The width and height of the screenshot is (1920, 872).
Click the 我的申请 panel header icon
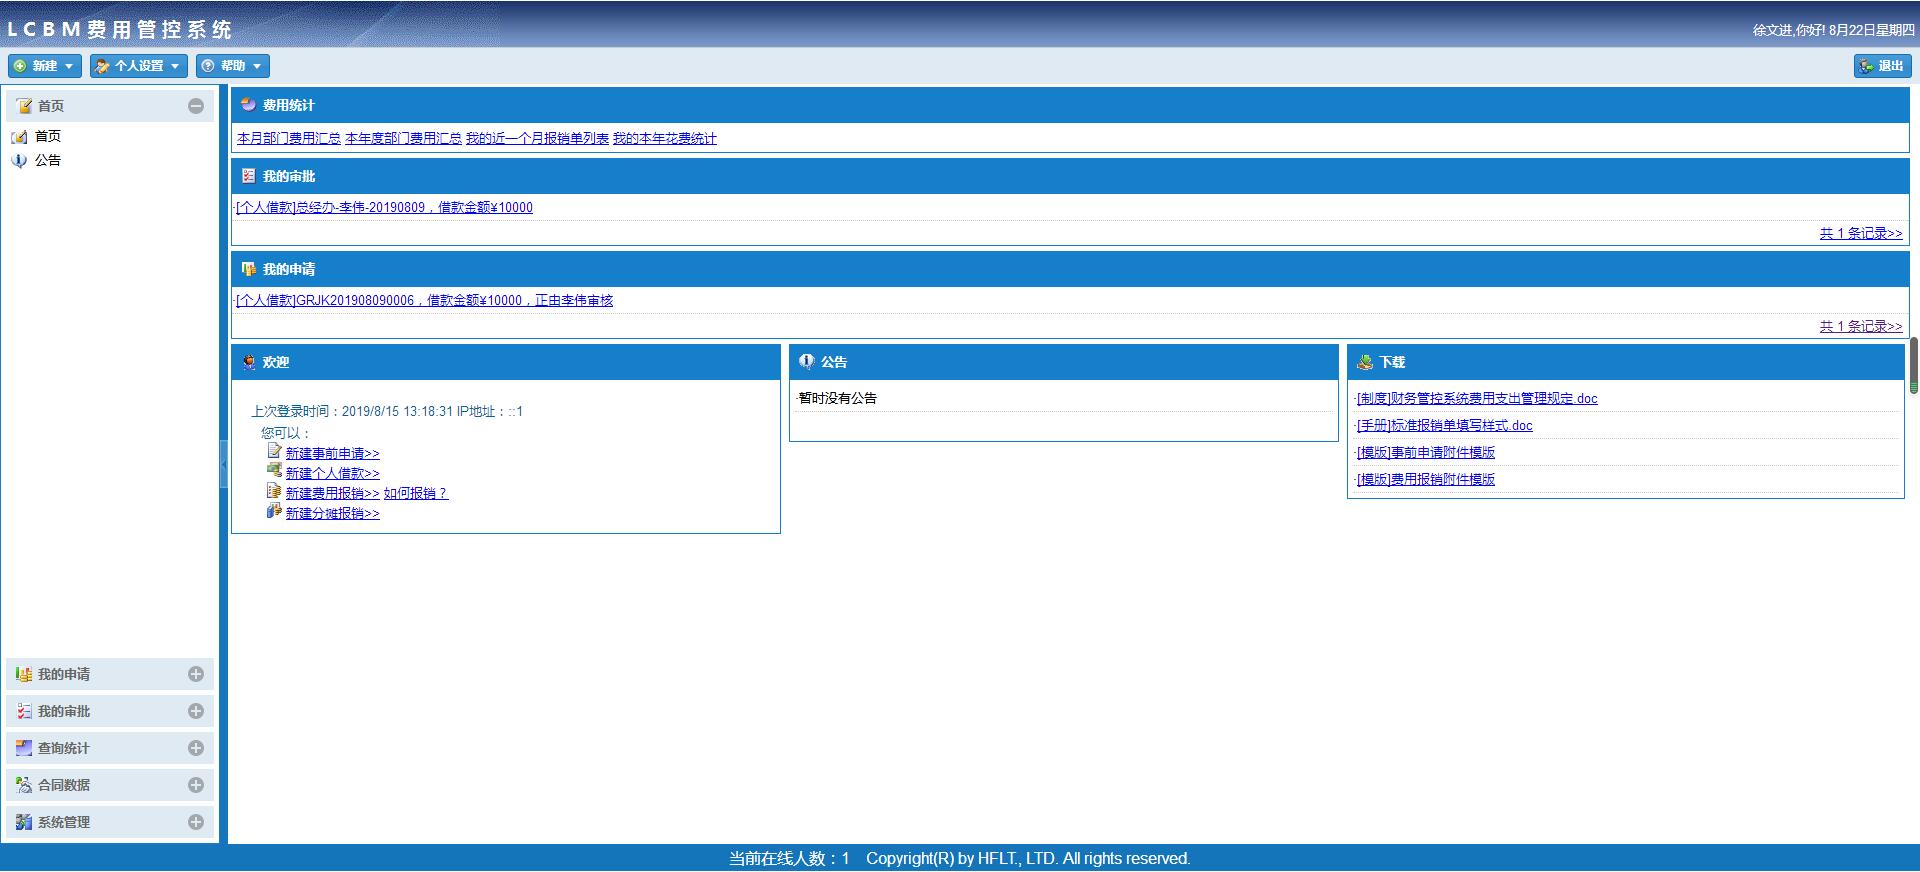tap(248, 269)
